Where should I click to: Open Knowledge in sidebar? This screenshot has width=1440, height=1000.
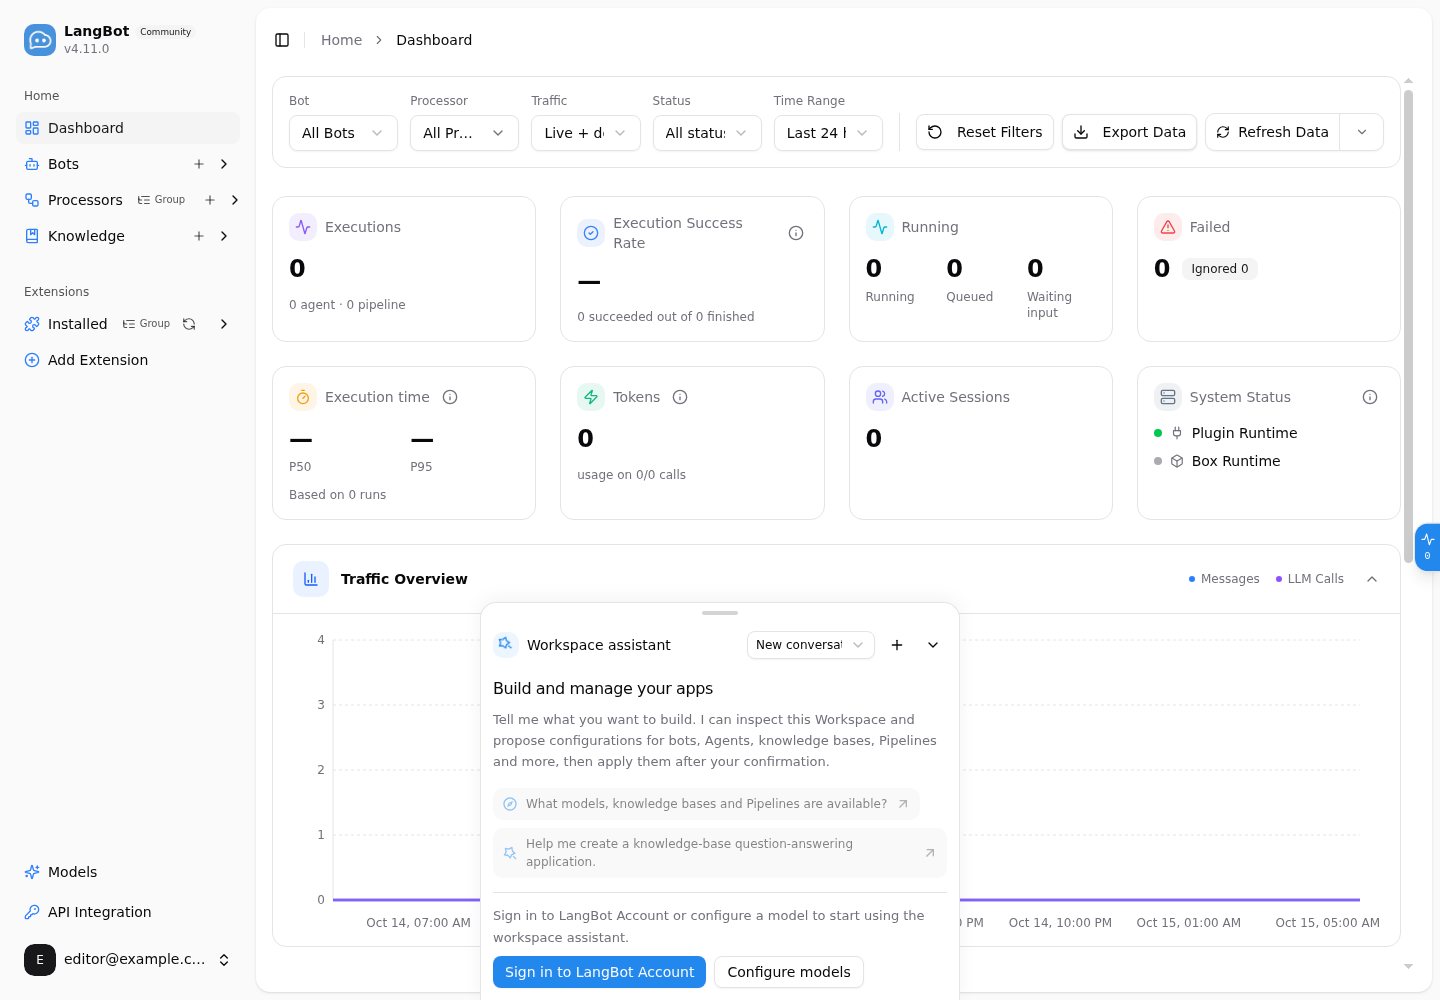(86, 236)
